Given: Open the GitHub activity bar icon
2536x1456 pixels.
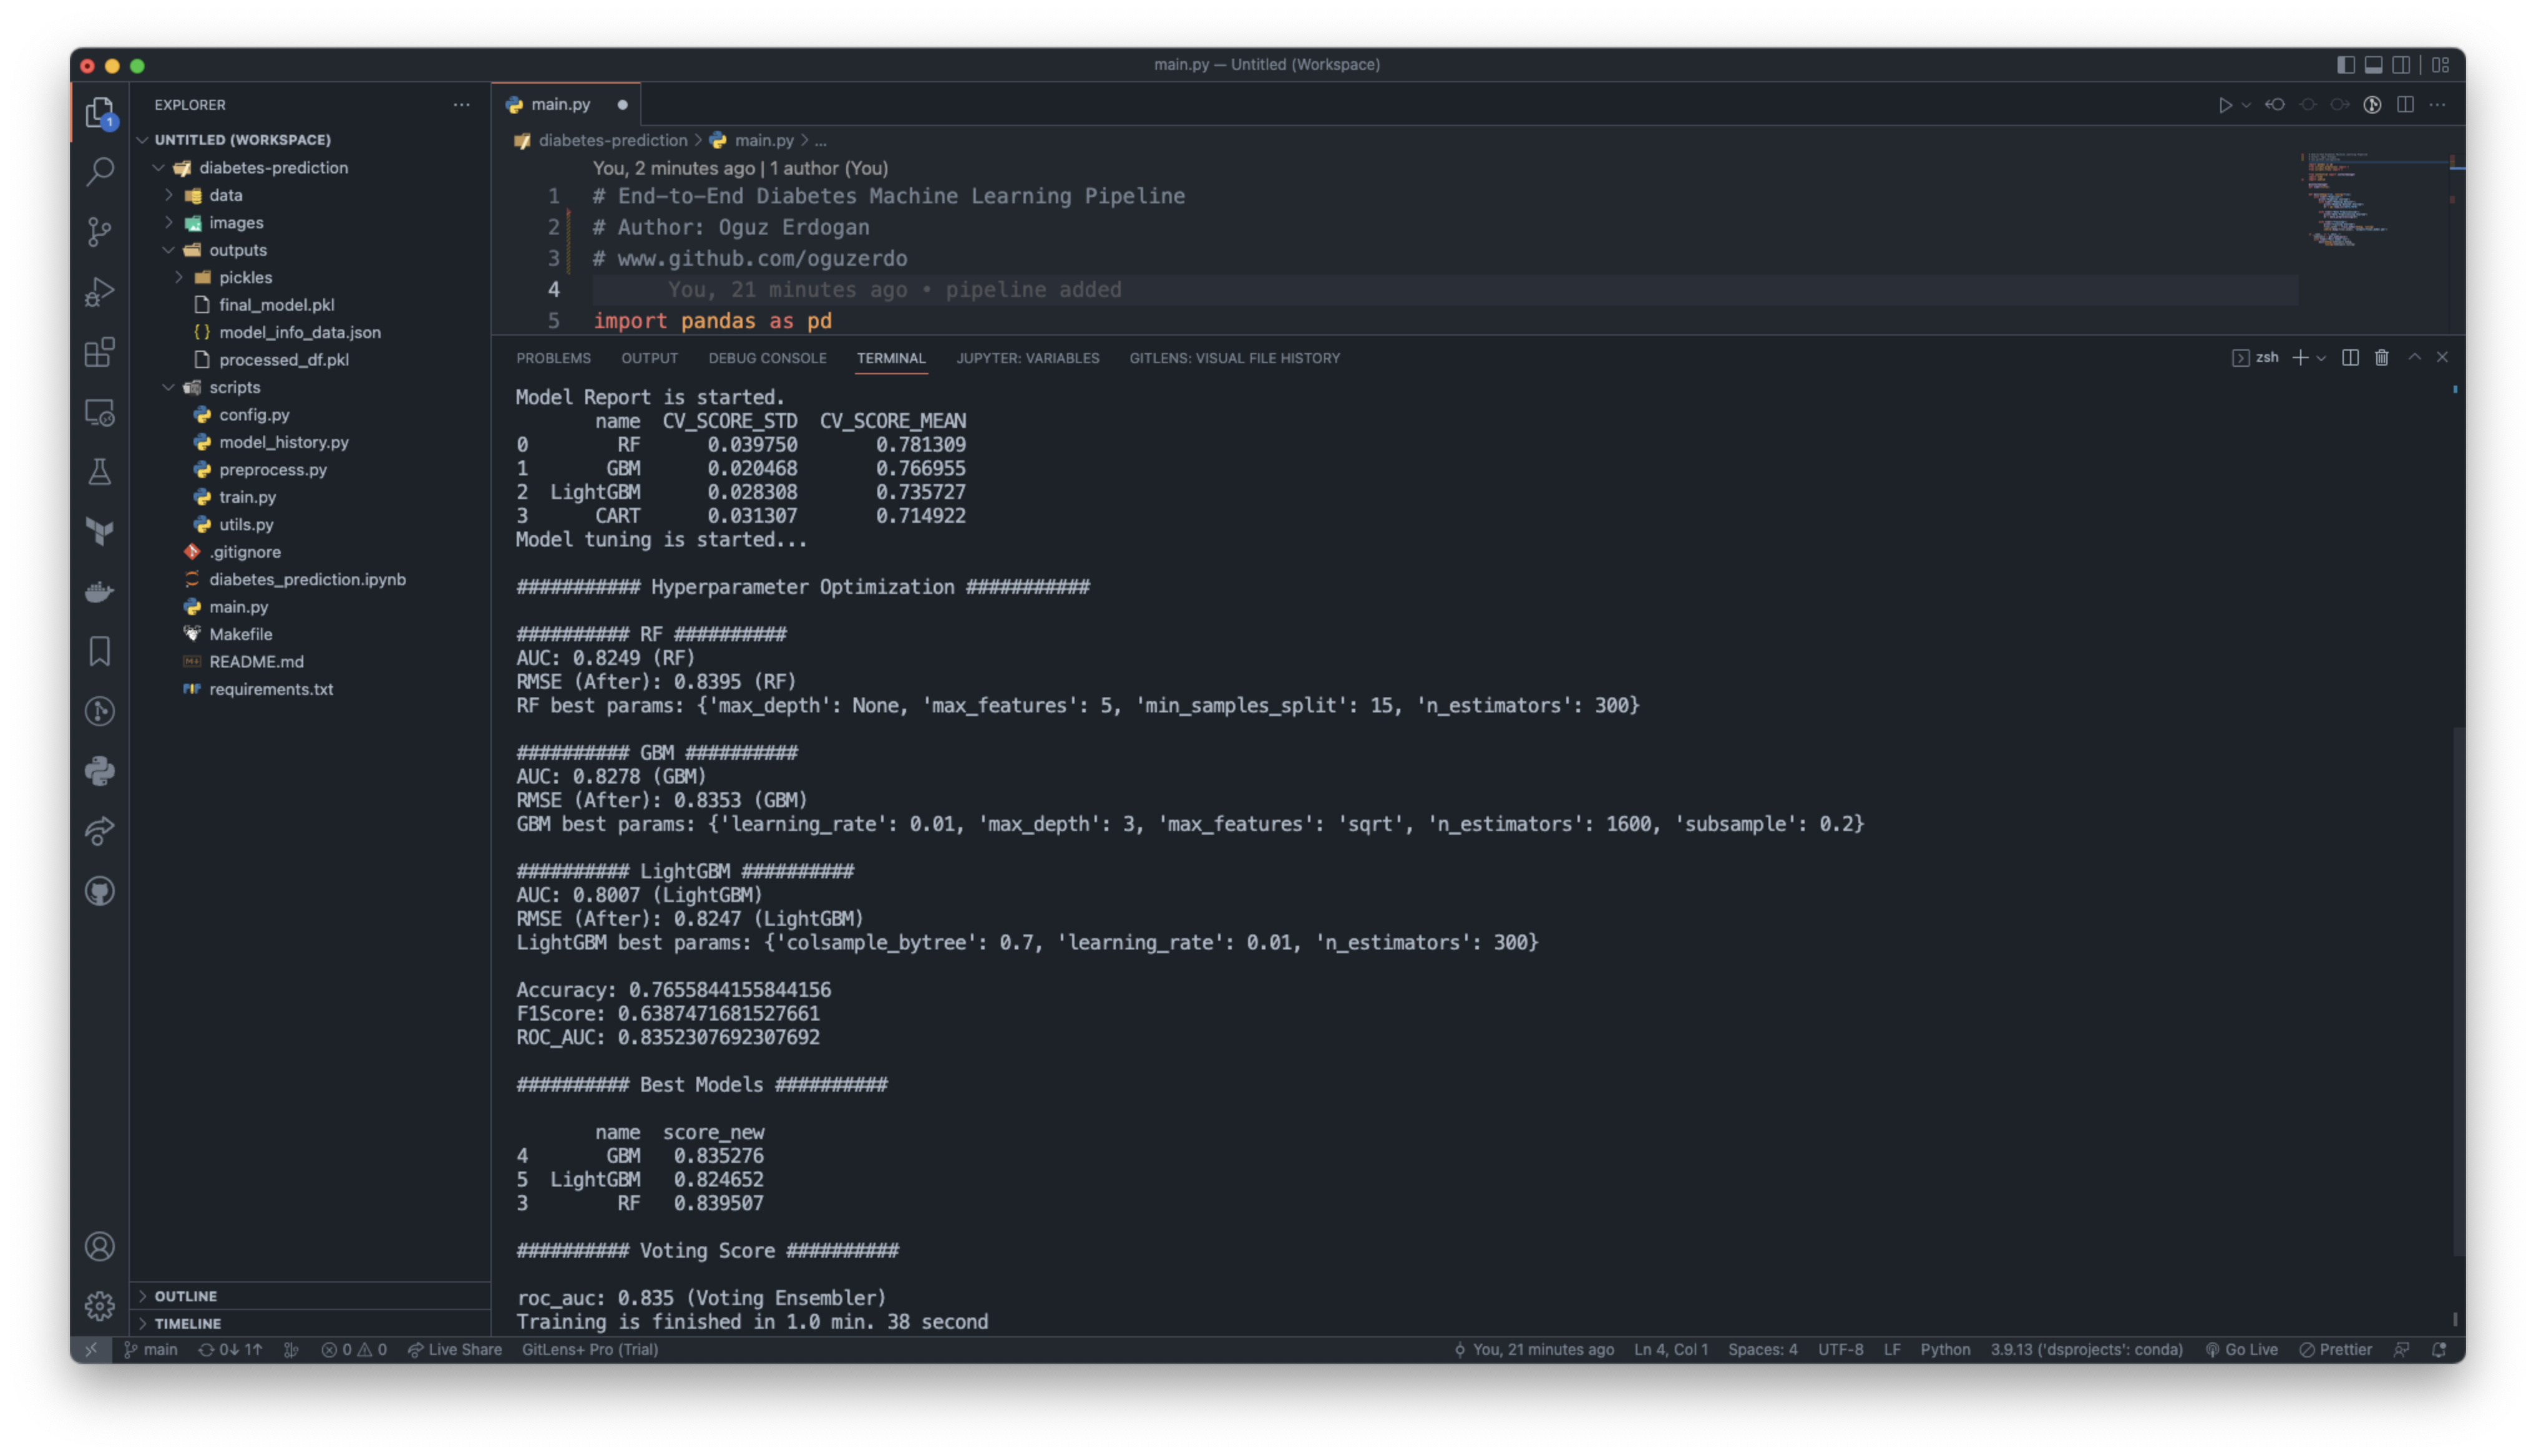Looking at the screenshot, I should click(x=99, y=891).
